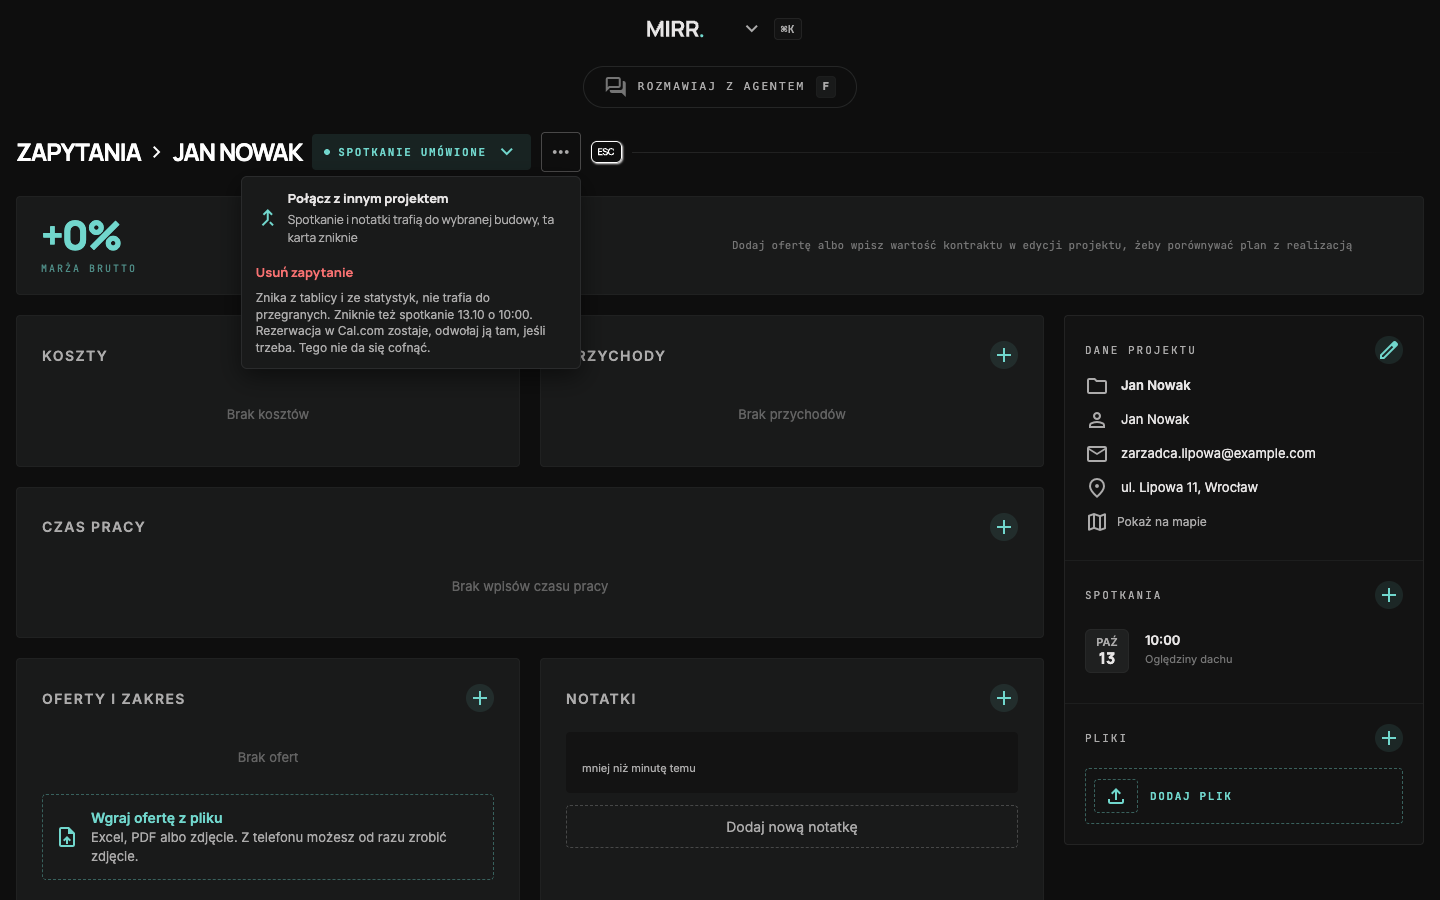Edit Dane projektu with pencil icon
1440x900 pixels.
click(x=1388, y=350)
